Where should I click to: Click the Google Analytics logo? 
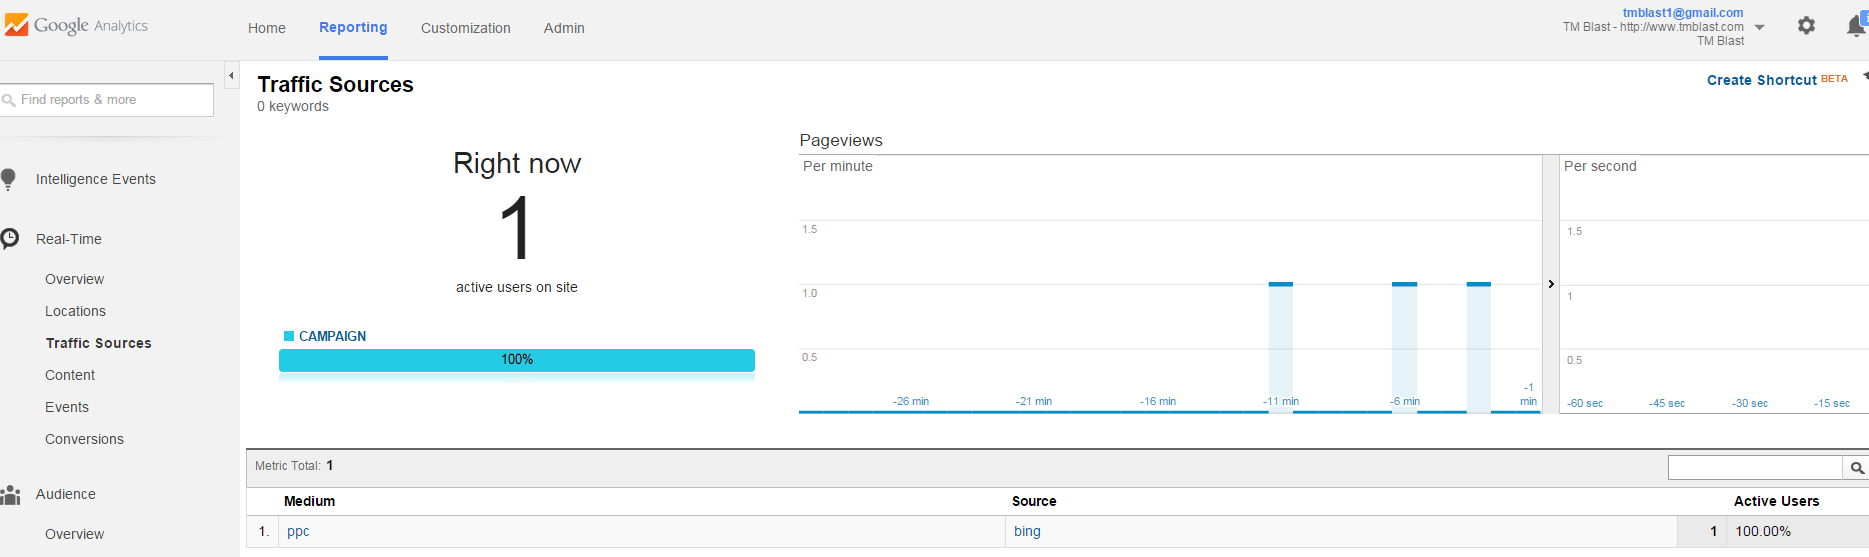[x=76, y=25]
